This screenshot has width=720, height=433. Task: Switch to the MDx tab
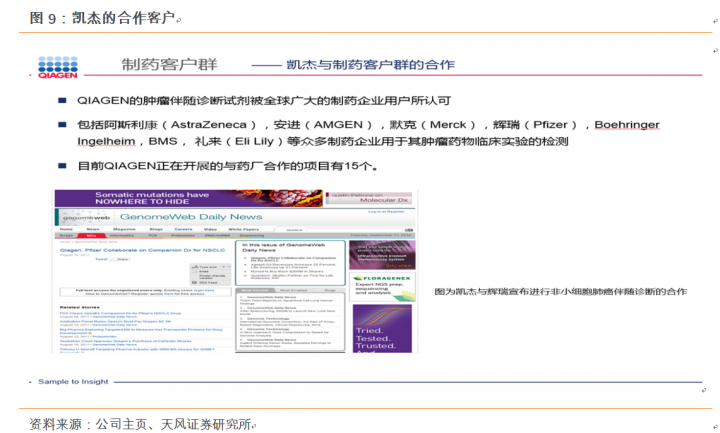(x=91, y=236)
